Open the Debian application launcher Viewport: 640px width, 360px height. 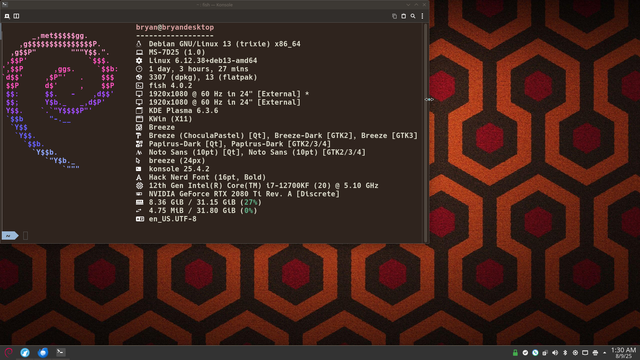click(x=9, y=352)
